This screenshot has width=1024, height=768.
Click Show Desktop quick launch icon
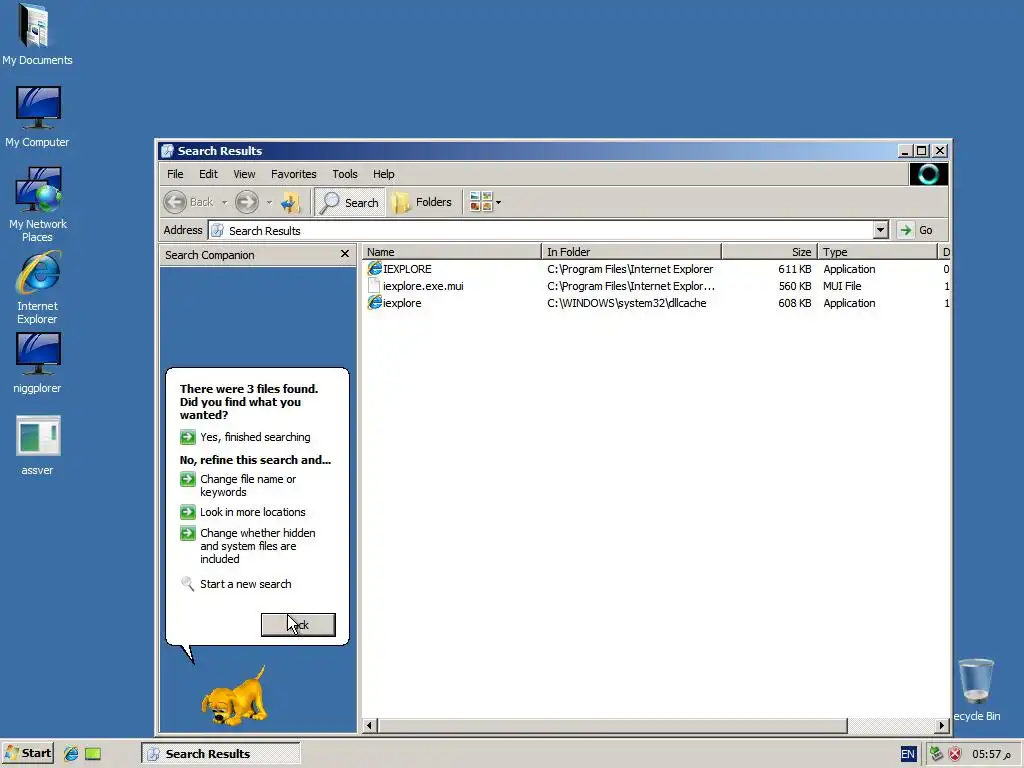(93, 754)
